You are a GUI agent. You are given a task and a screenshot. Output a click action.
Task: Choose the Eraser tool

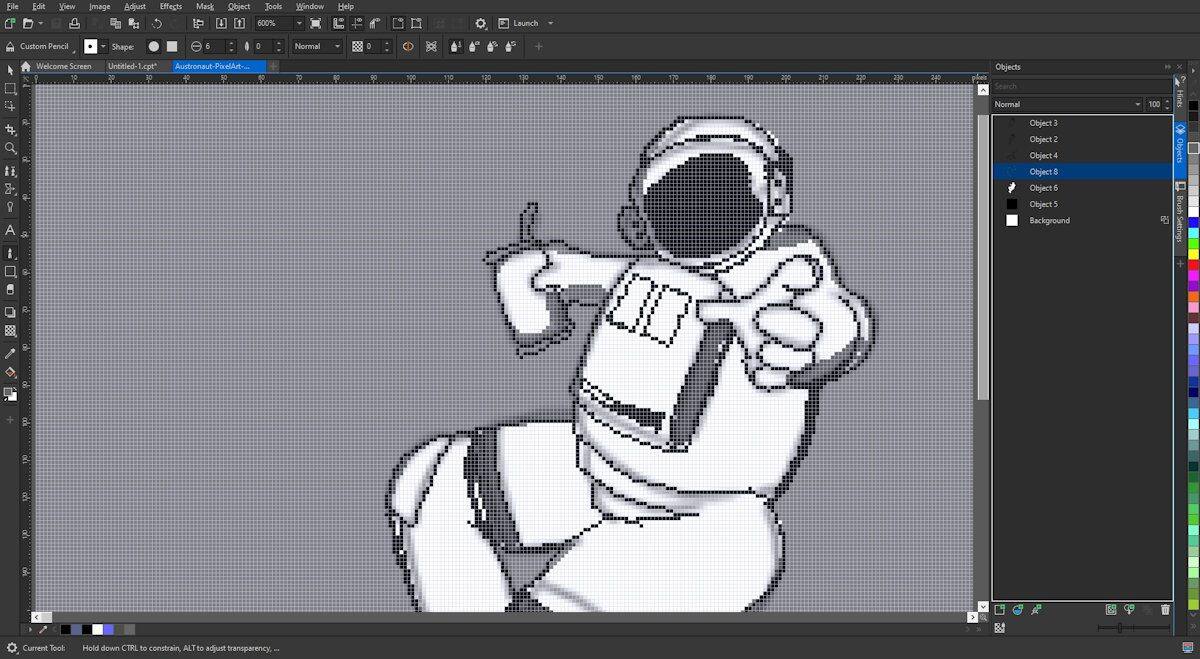[11, 290]
